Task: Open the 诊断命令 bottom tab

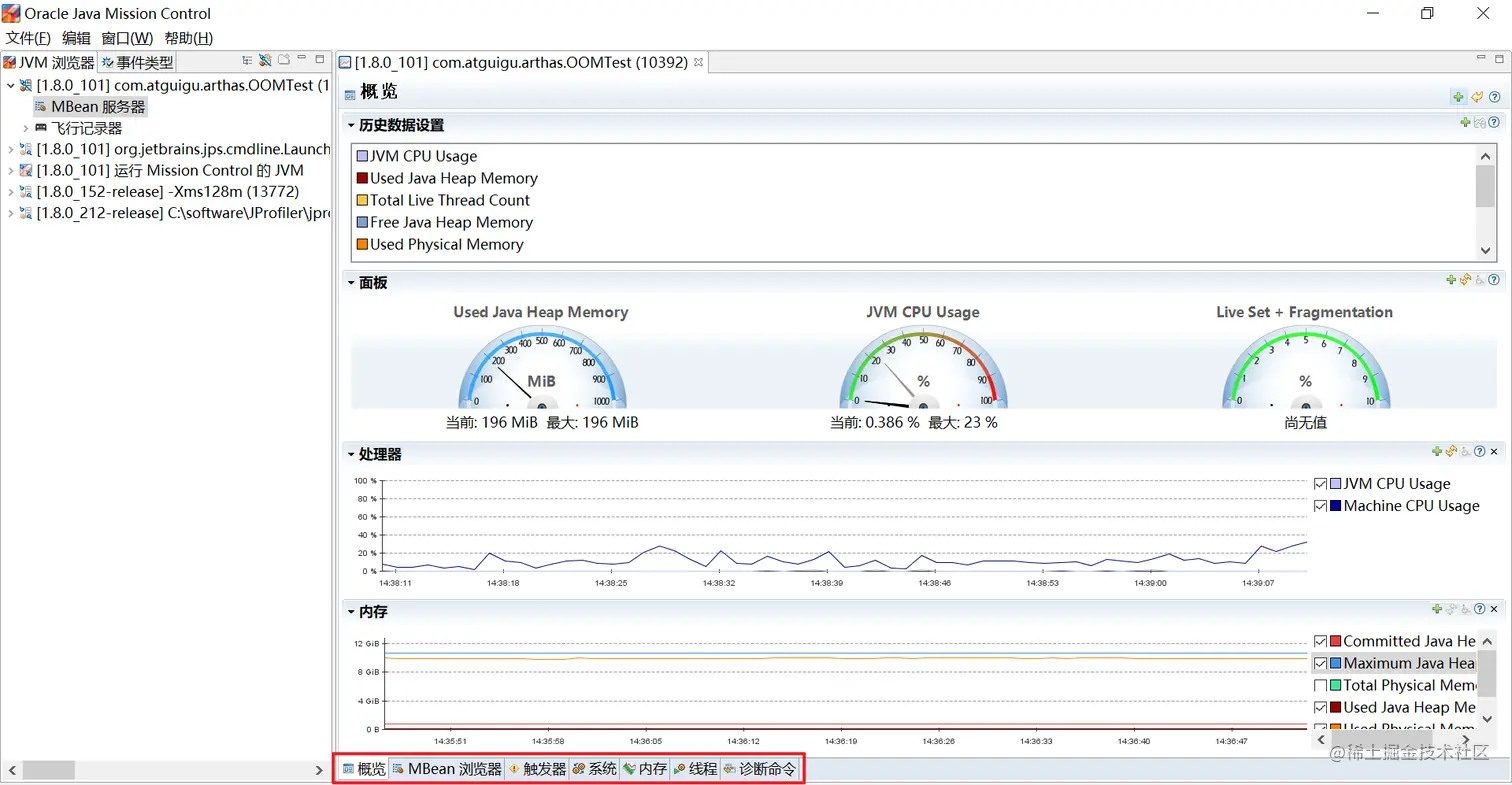Action: 760,769
